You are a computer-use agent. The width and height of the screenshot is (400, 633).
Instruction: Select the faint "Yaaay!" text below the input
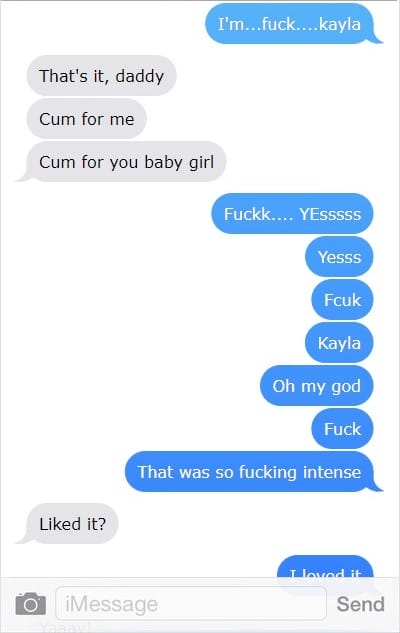(x=66, y=627)
